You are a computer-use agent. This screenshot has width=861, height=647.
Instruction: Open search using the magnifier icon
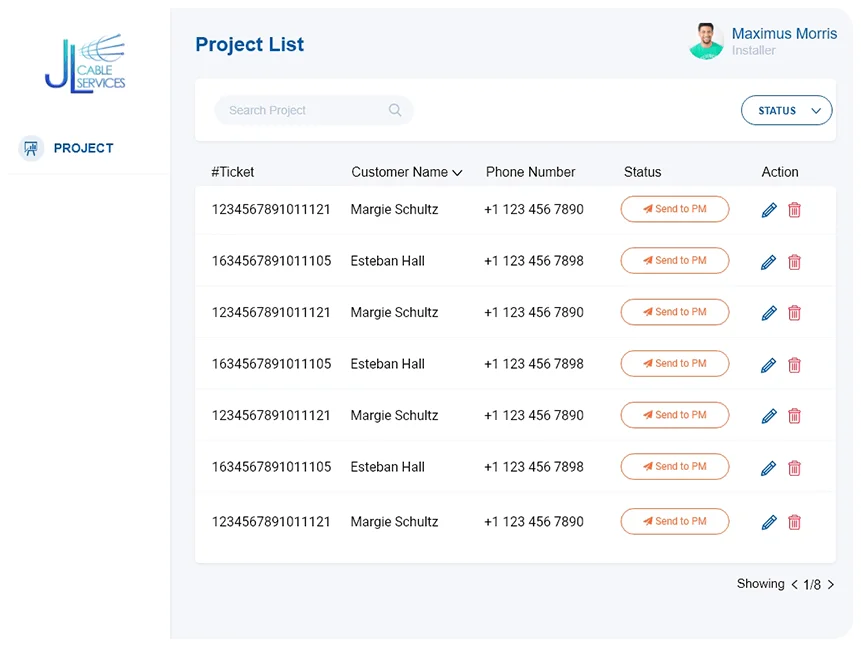(x=395, y=110)
